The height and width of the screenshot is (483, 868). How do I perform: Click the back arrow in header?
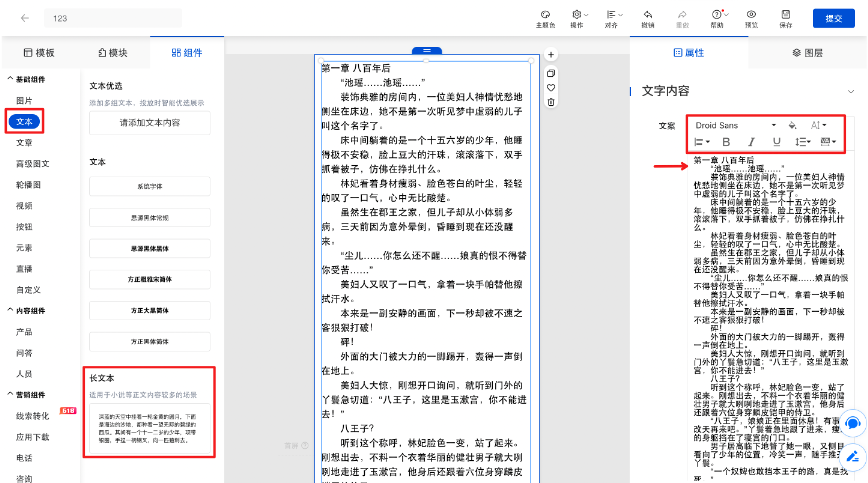click(x=24, y=18)
